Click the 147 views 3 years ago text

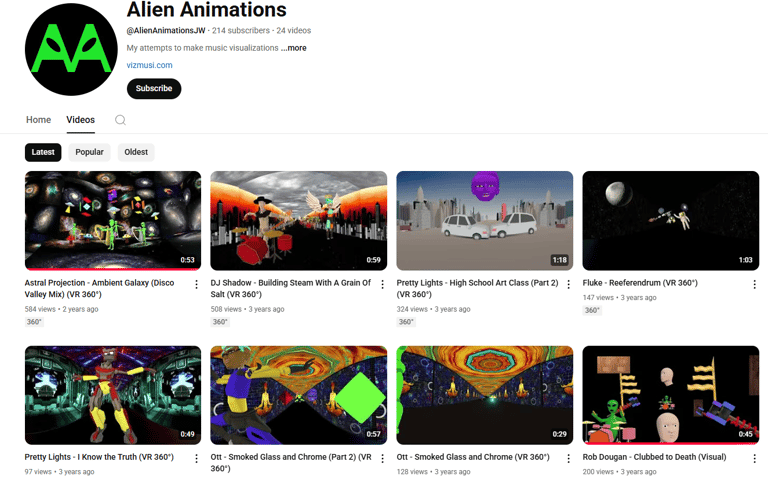[x=620, y=297]
